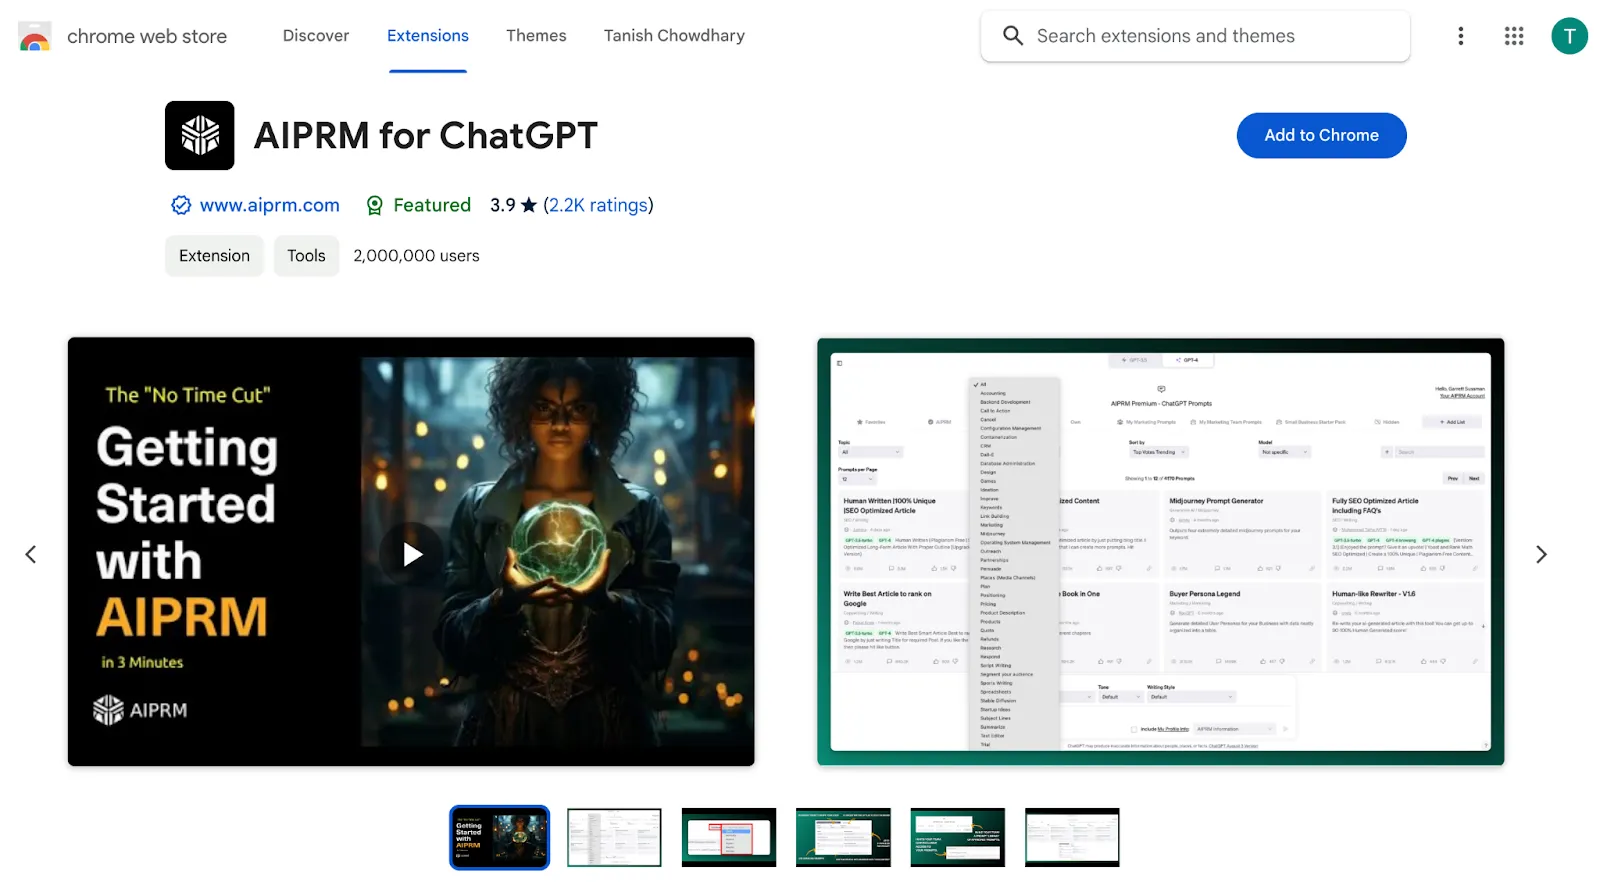Viewport: 1600px width, 882px height.
Task: Go to the Discover tab
Action: pos(316,36)
